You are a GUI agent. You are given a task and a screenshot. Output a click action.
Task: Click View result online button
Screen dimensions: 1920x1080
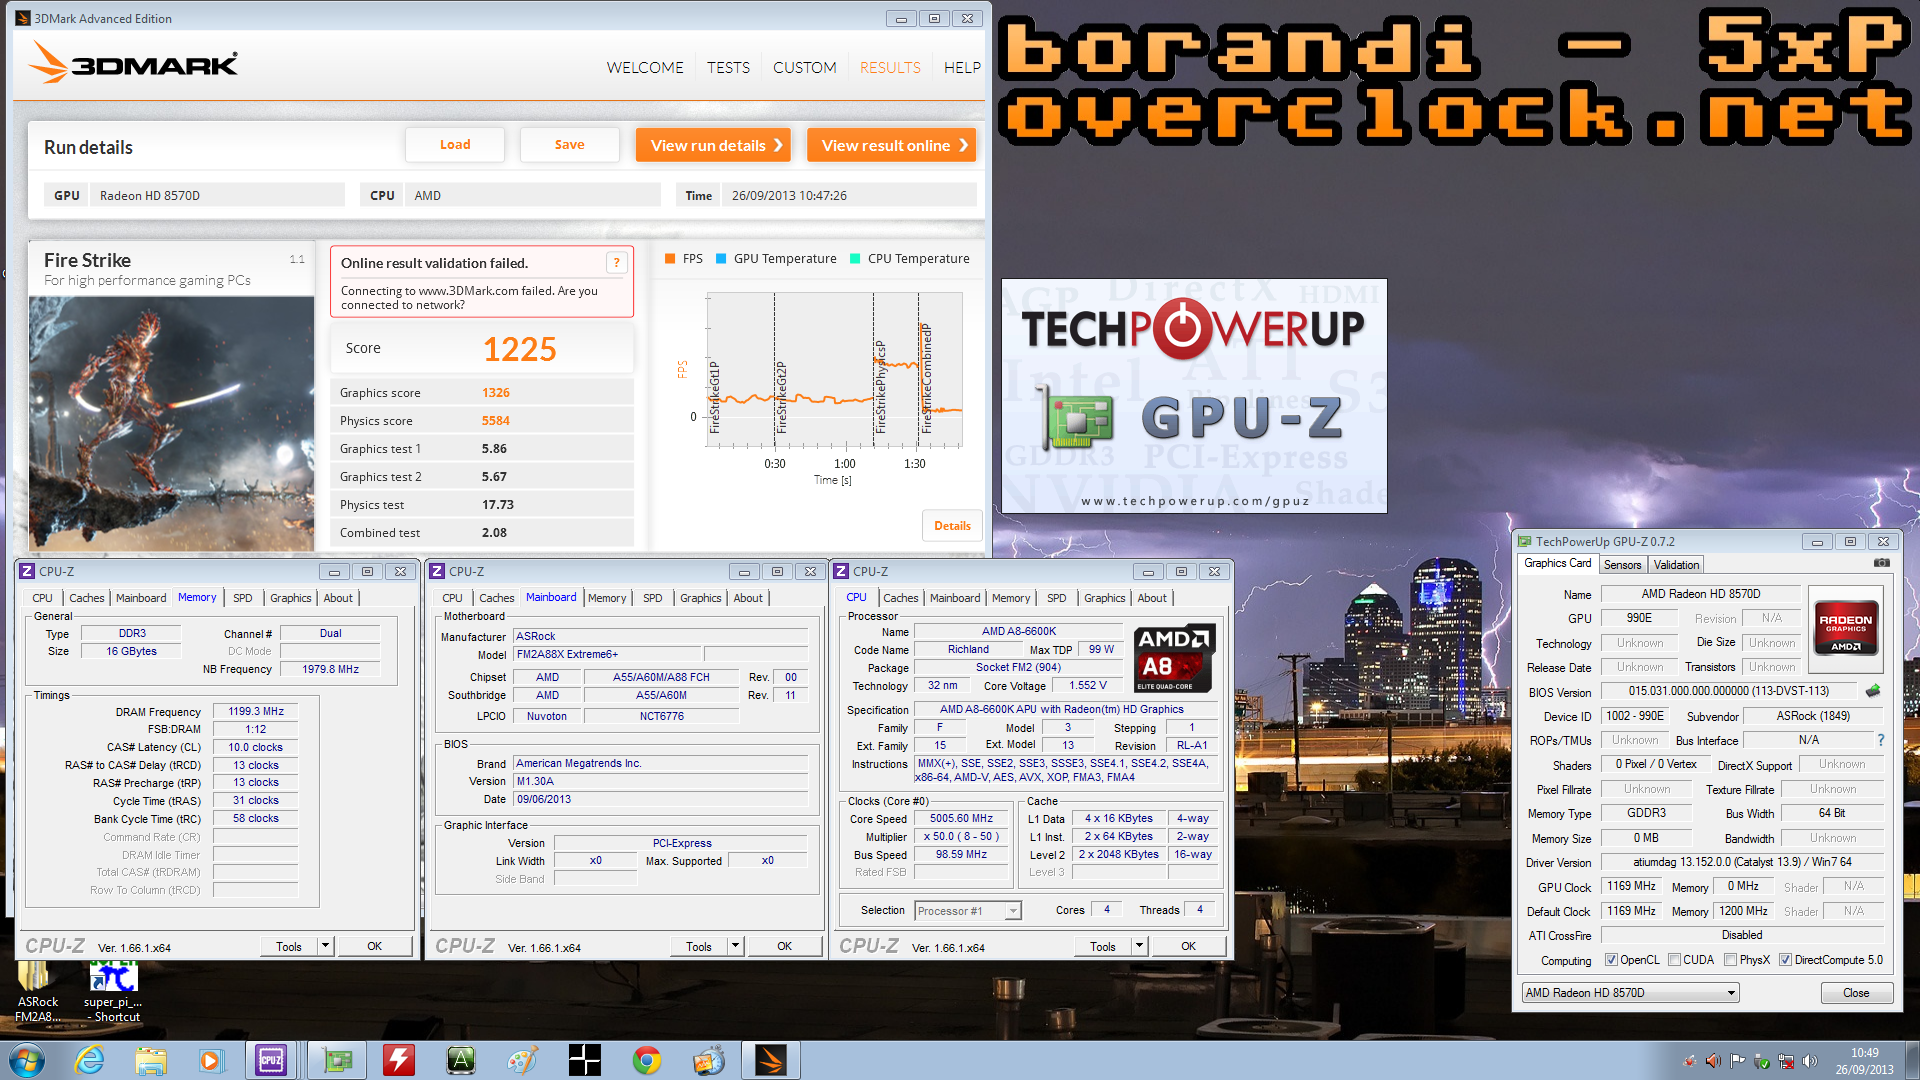tap(891, 146)
